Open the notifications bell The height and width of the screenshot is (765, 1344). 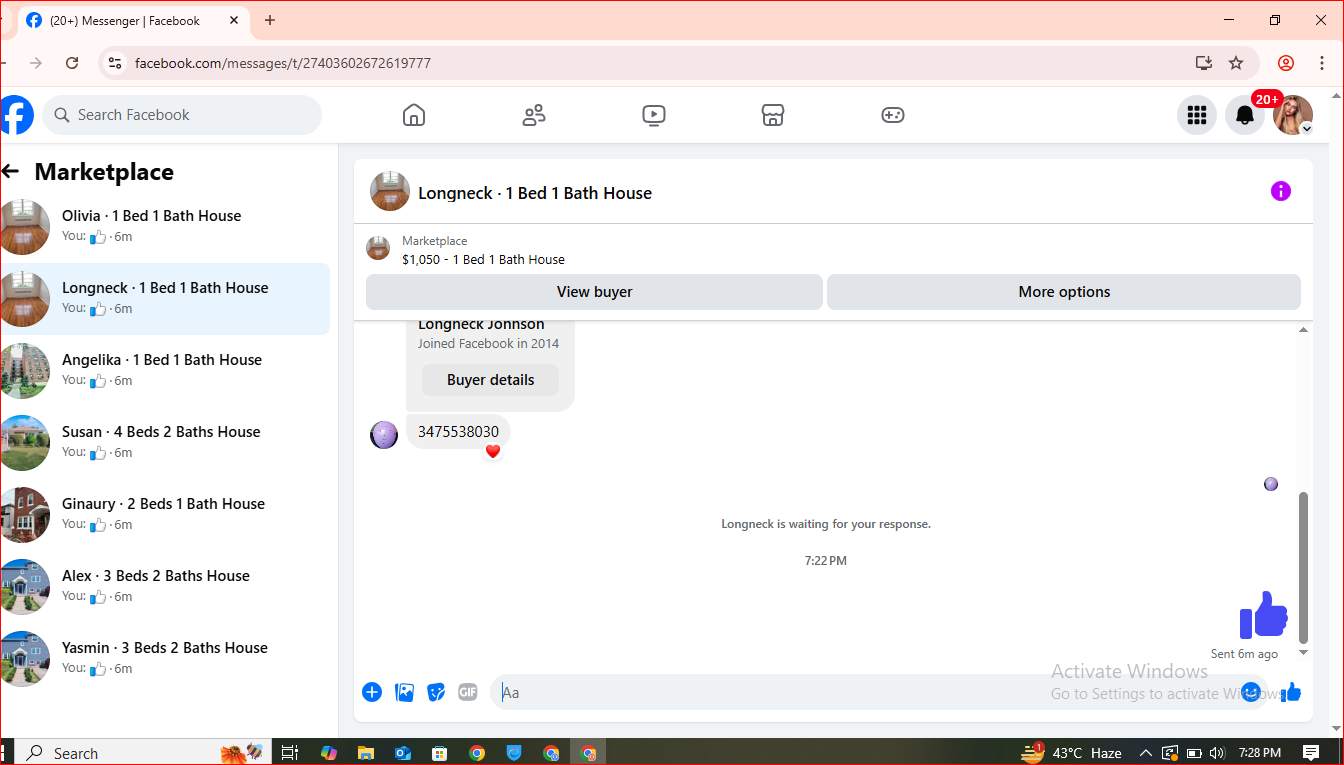pyautogui.click(x=1245, y=115)
